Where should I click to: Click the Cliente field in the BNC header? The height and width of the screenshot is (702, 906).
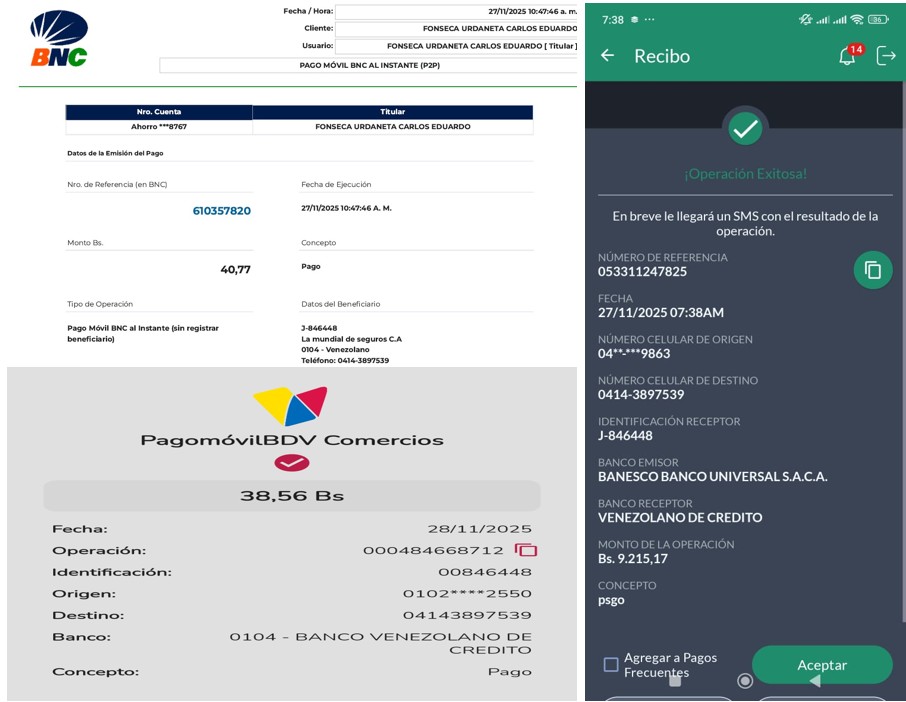[456, 28]
